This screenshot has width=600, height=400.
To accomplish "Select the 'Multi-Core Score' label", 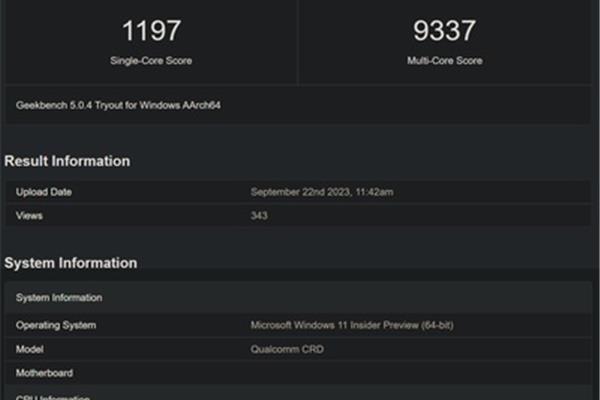I will pos(444,60).
